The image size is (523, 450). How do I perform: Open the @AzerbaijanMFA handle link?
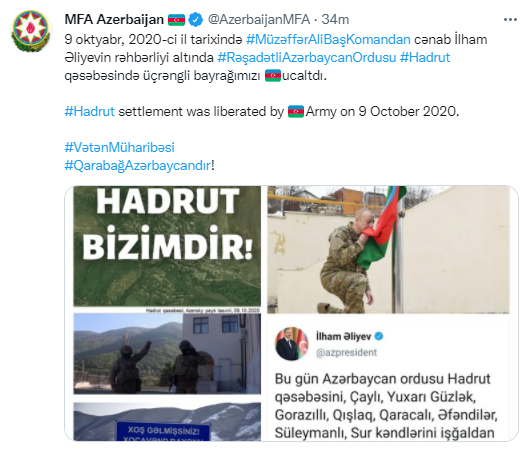coord(259,20)
